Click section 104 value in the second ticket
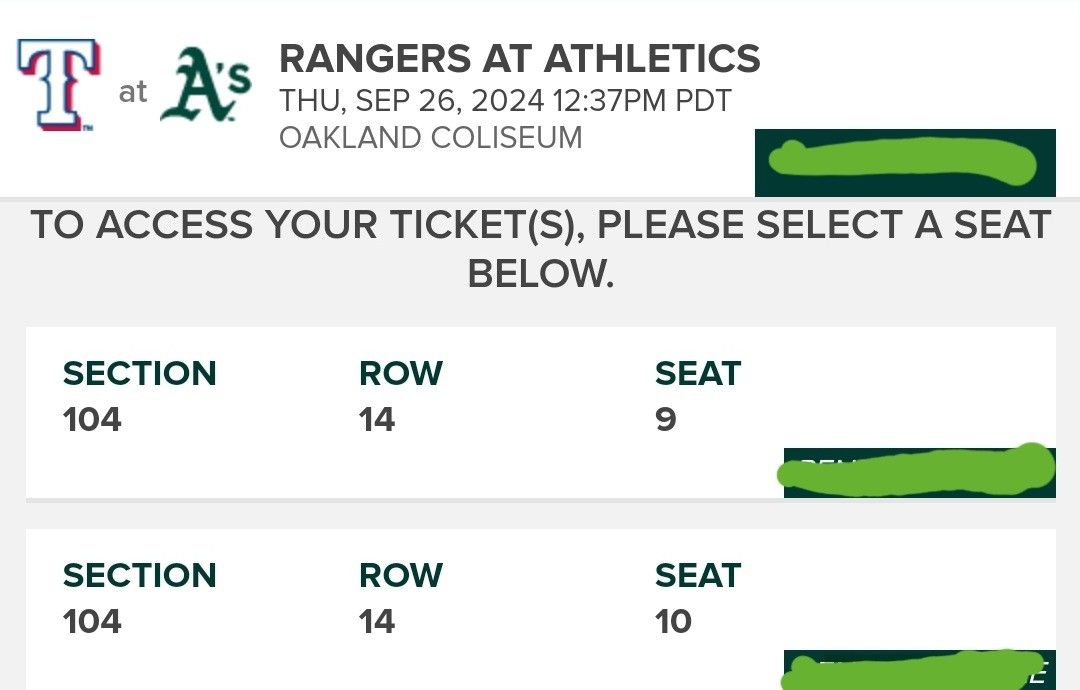 coord(92,621)
